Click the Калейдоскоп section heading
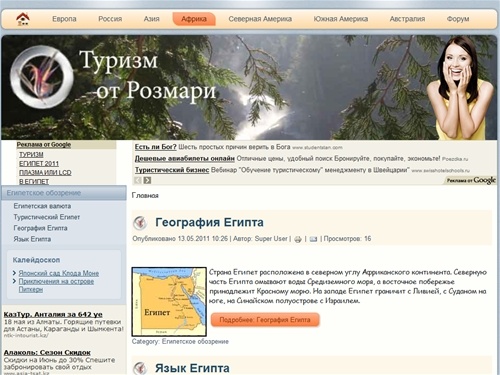This screenshot has width=500, height=375. coord(36,260)
